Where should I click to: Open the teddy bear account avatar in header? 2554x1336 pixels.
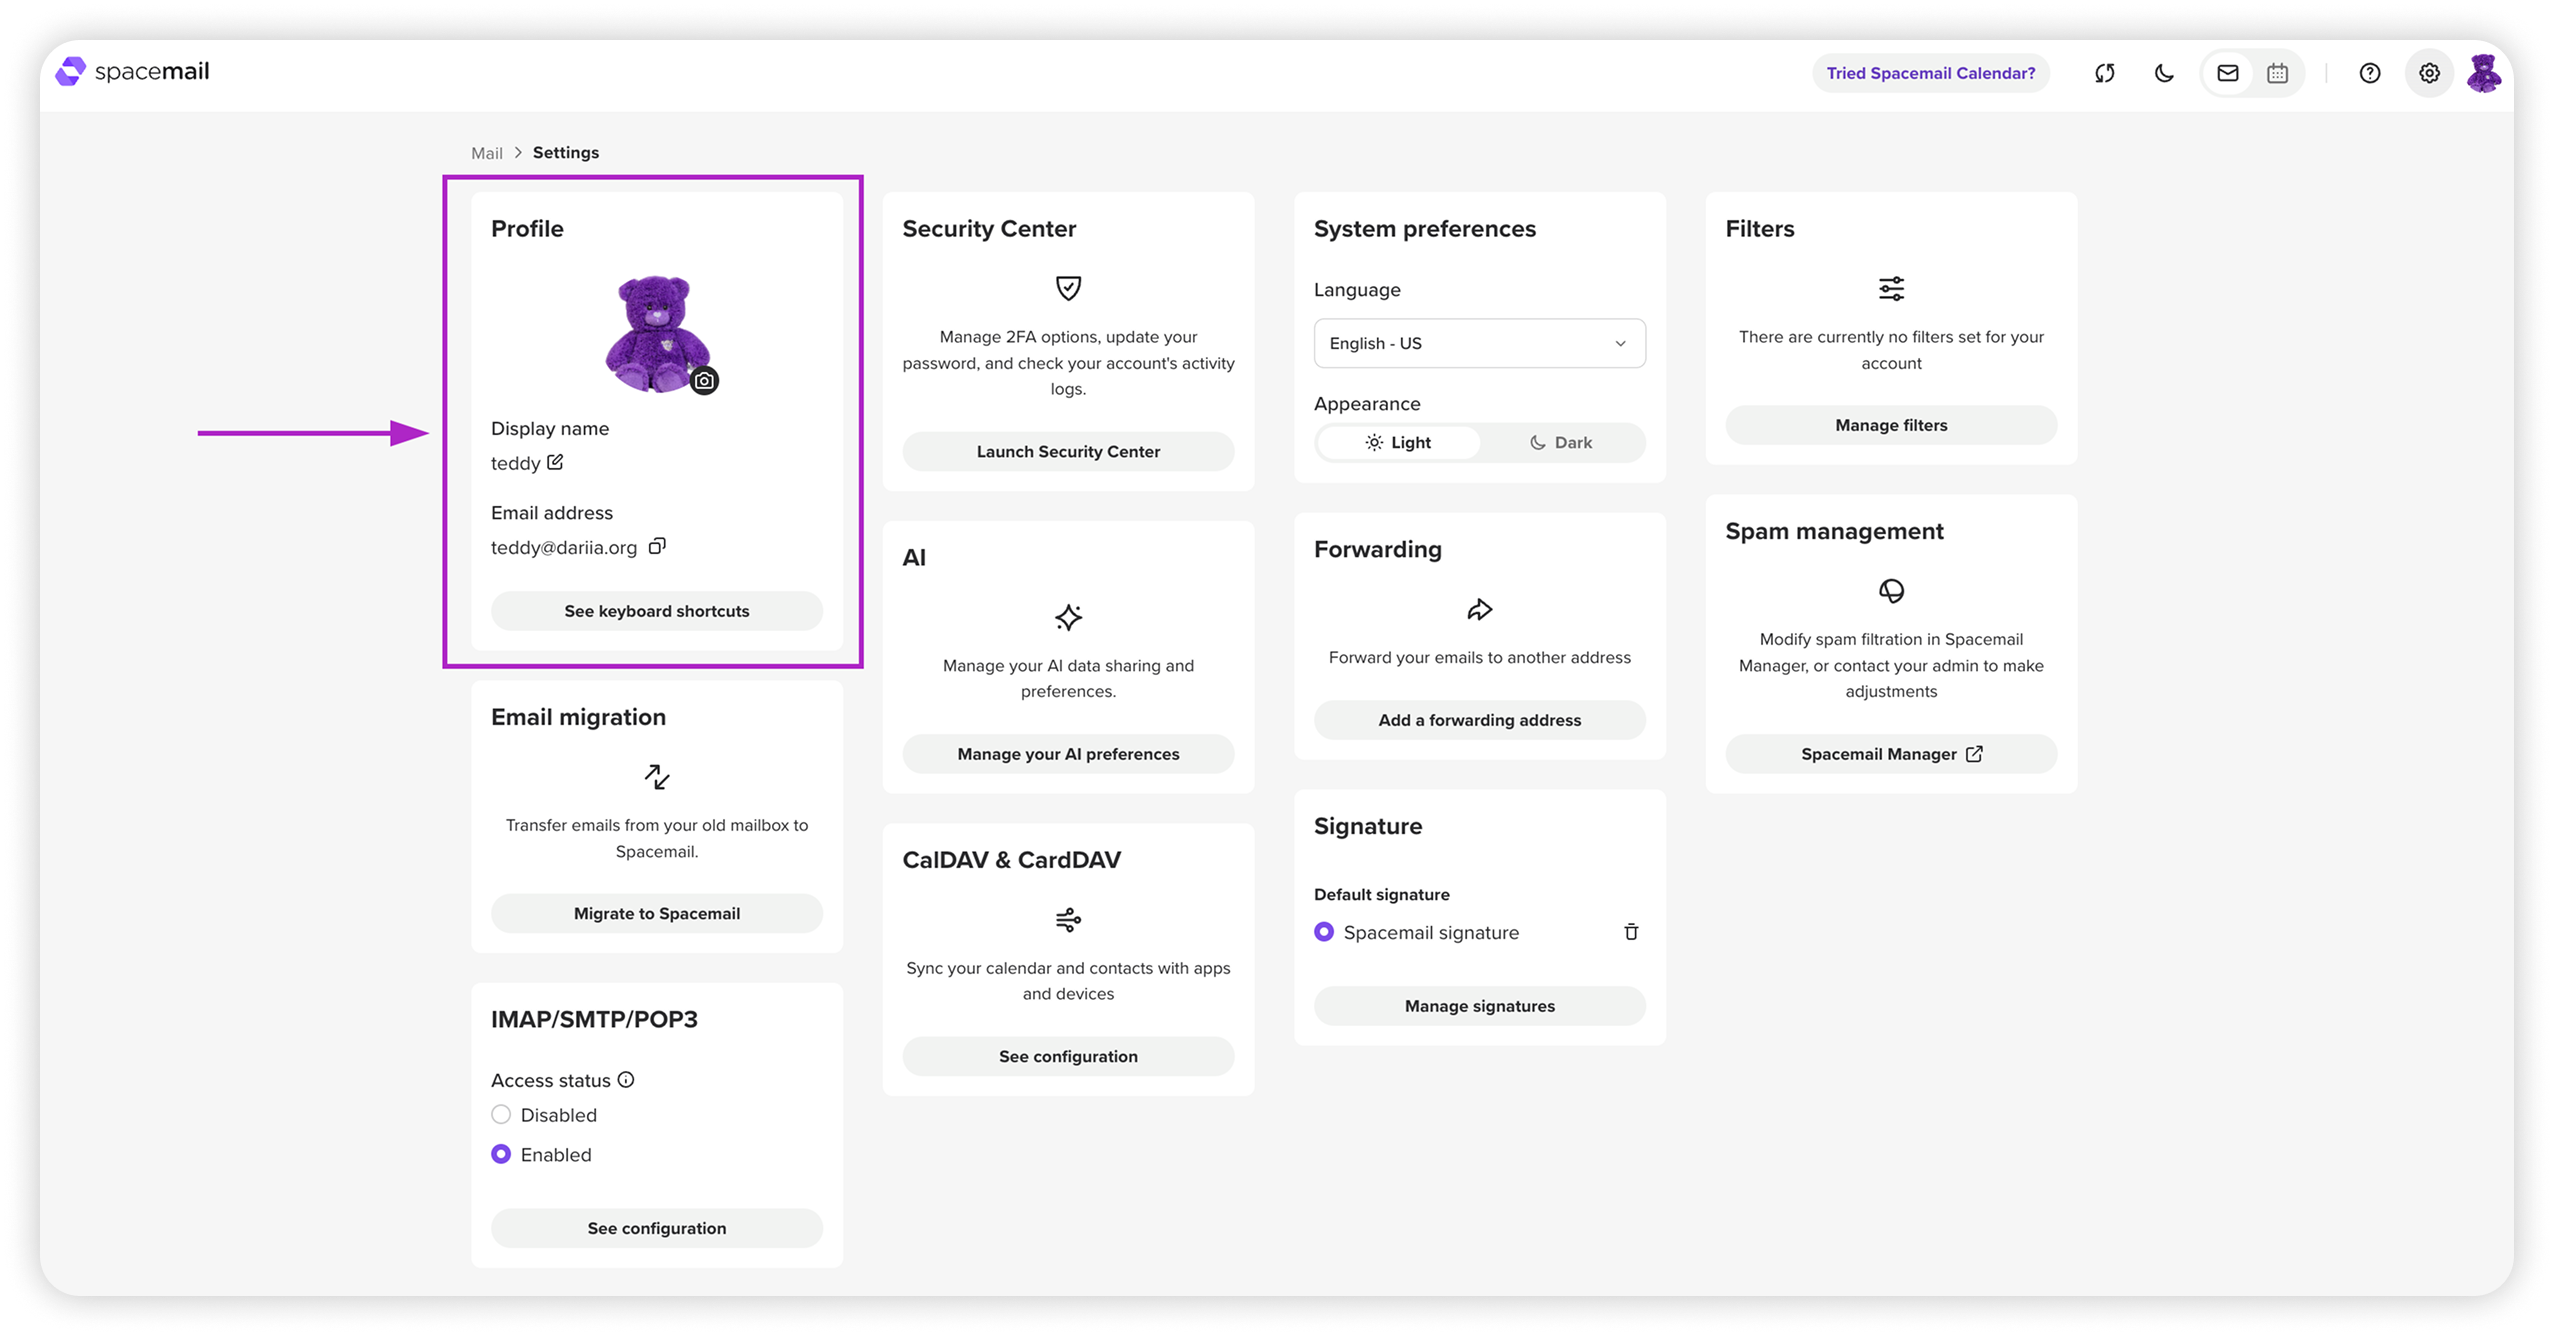tap(2484, 73)
